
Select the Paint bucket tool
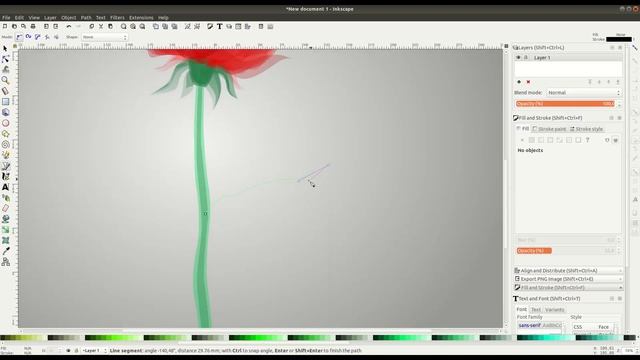click(x=5, y=219)
